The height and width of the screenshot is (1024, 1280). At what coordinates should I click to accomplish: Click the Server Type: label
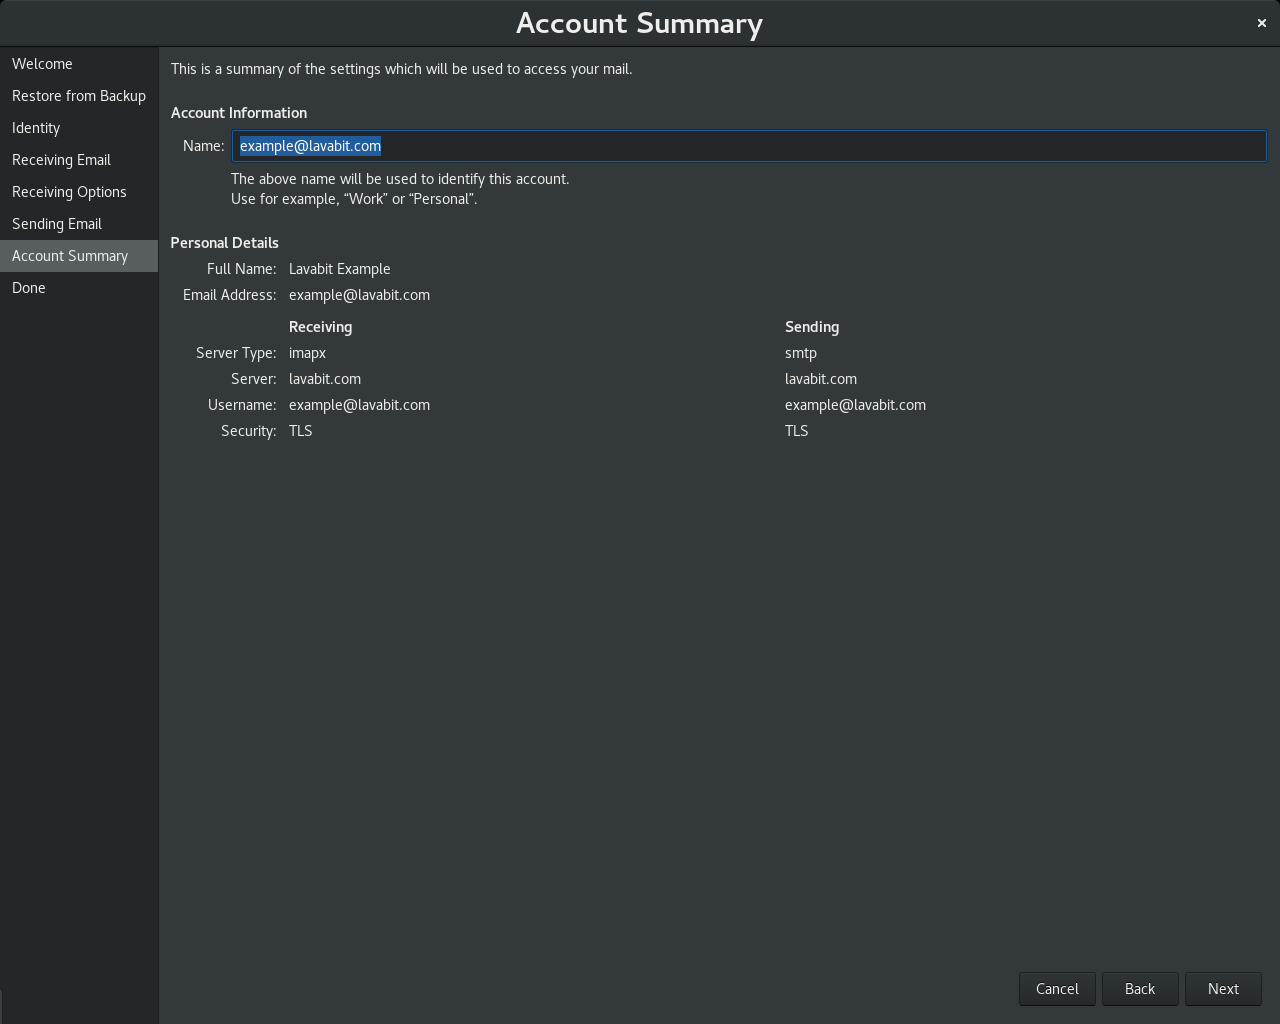tap(236, 353)
